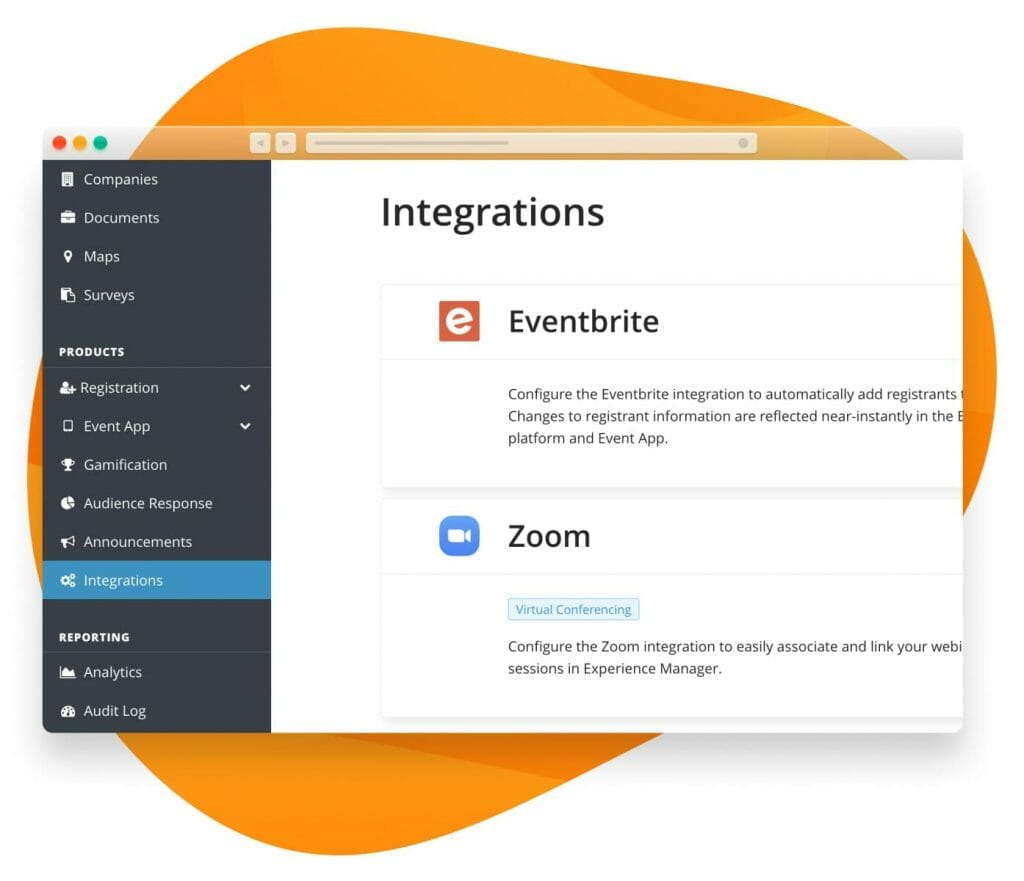Viewport: 1024px width, 881px height.
Task: Go forward with the browser forward arrow
Action: click(x=285, y=142)
